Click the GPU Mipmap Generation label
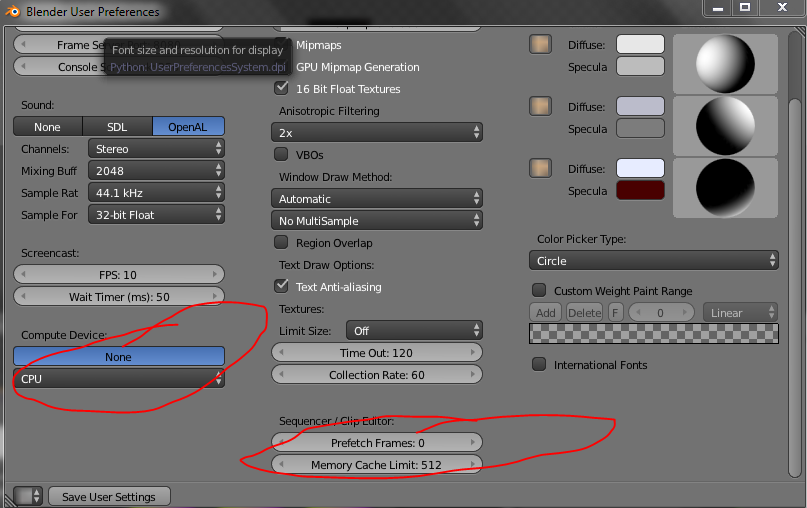The image size is (807, 508). [358, 67]
